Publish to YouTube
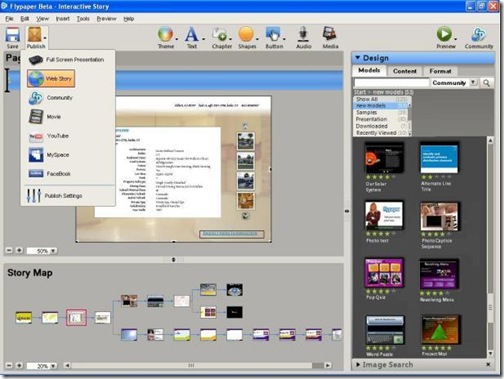This screenshot has width=504, height=379. tap(49, 136)
